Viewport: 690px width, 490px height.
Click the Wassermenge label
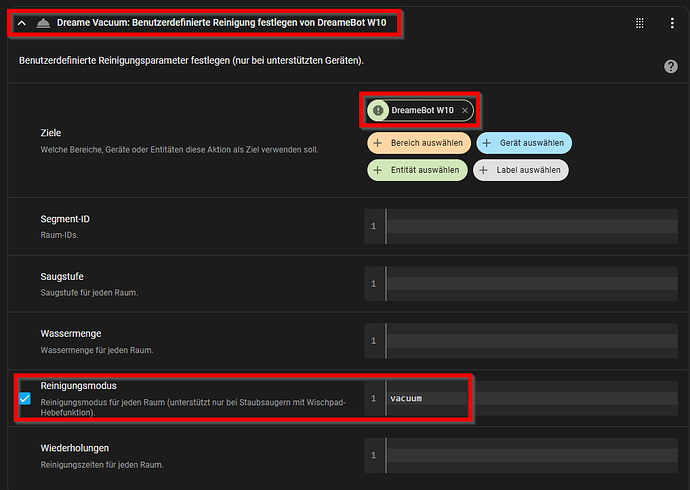pyautogui.click(x=71, y=334)
